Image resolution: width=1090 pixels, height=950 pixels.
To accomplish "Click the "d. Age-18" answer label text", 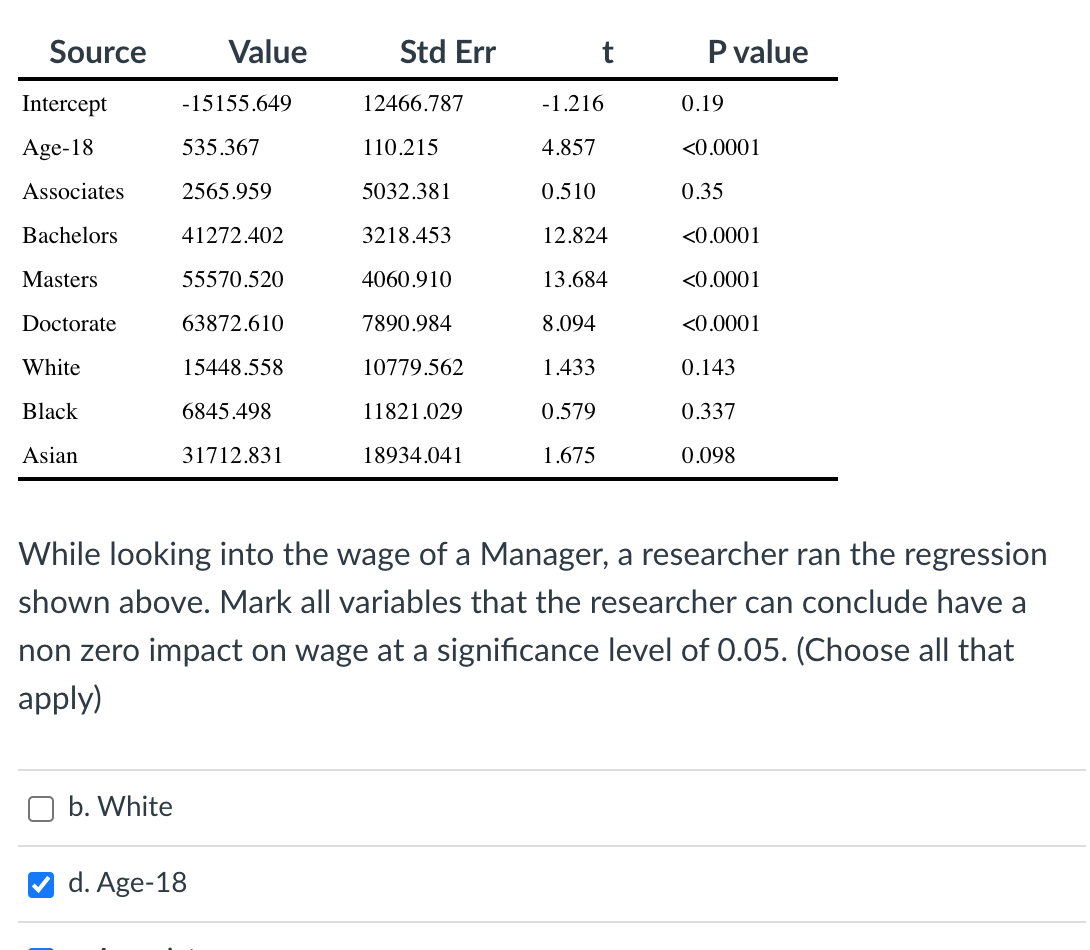I will [x=128, y=883].
